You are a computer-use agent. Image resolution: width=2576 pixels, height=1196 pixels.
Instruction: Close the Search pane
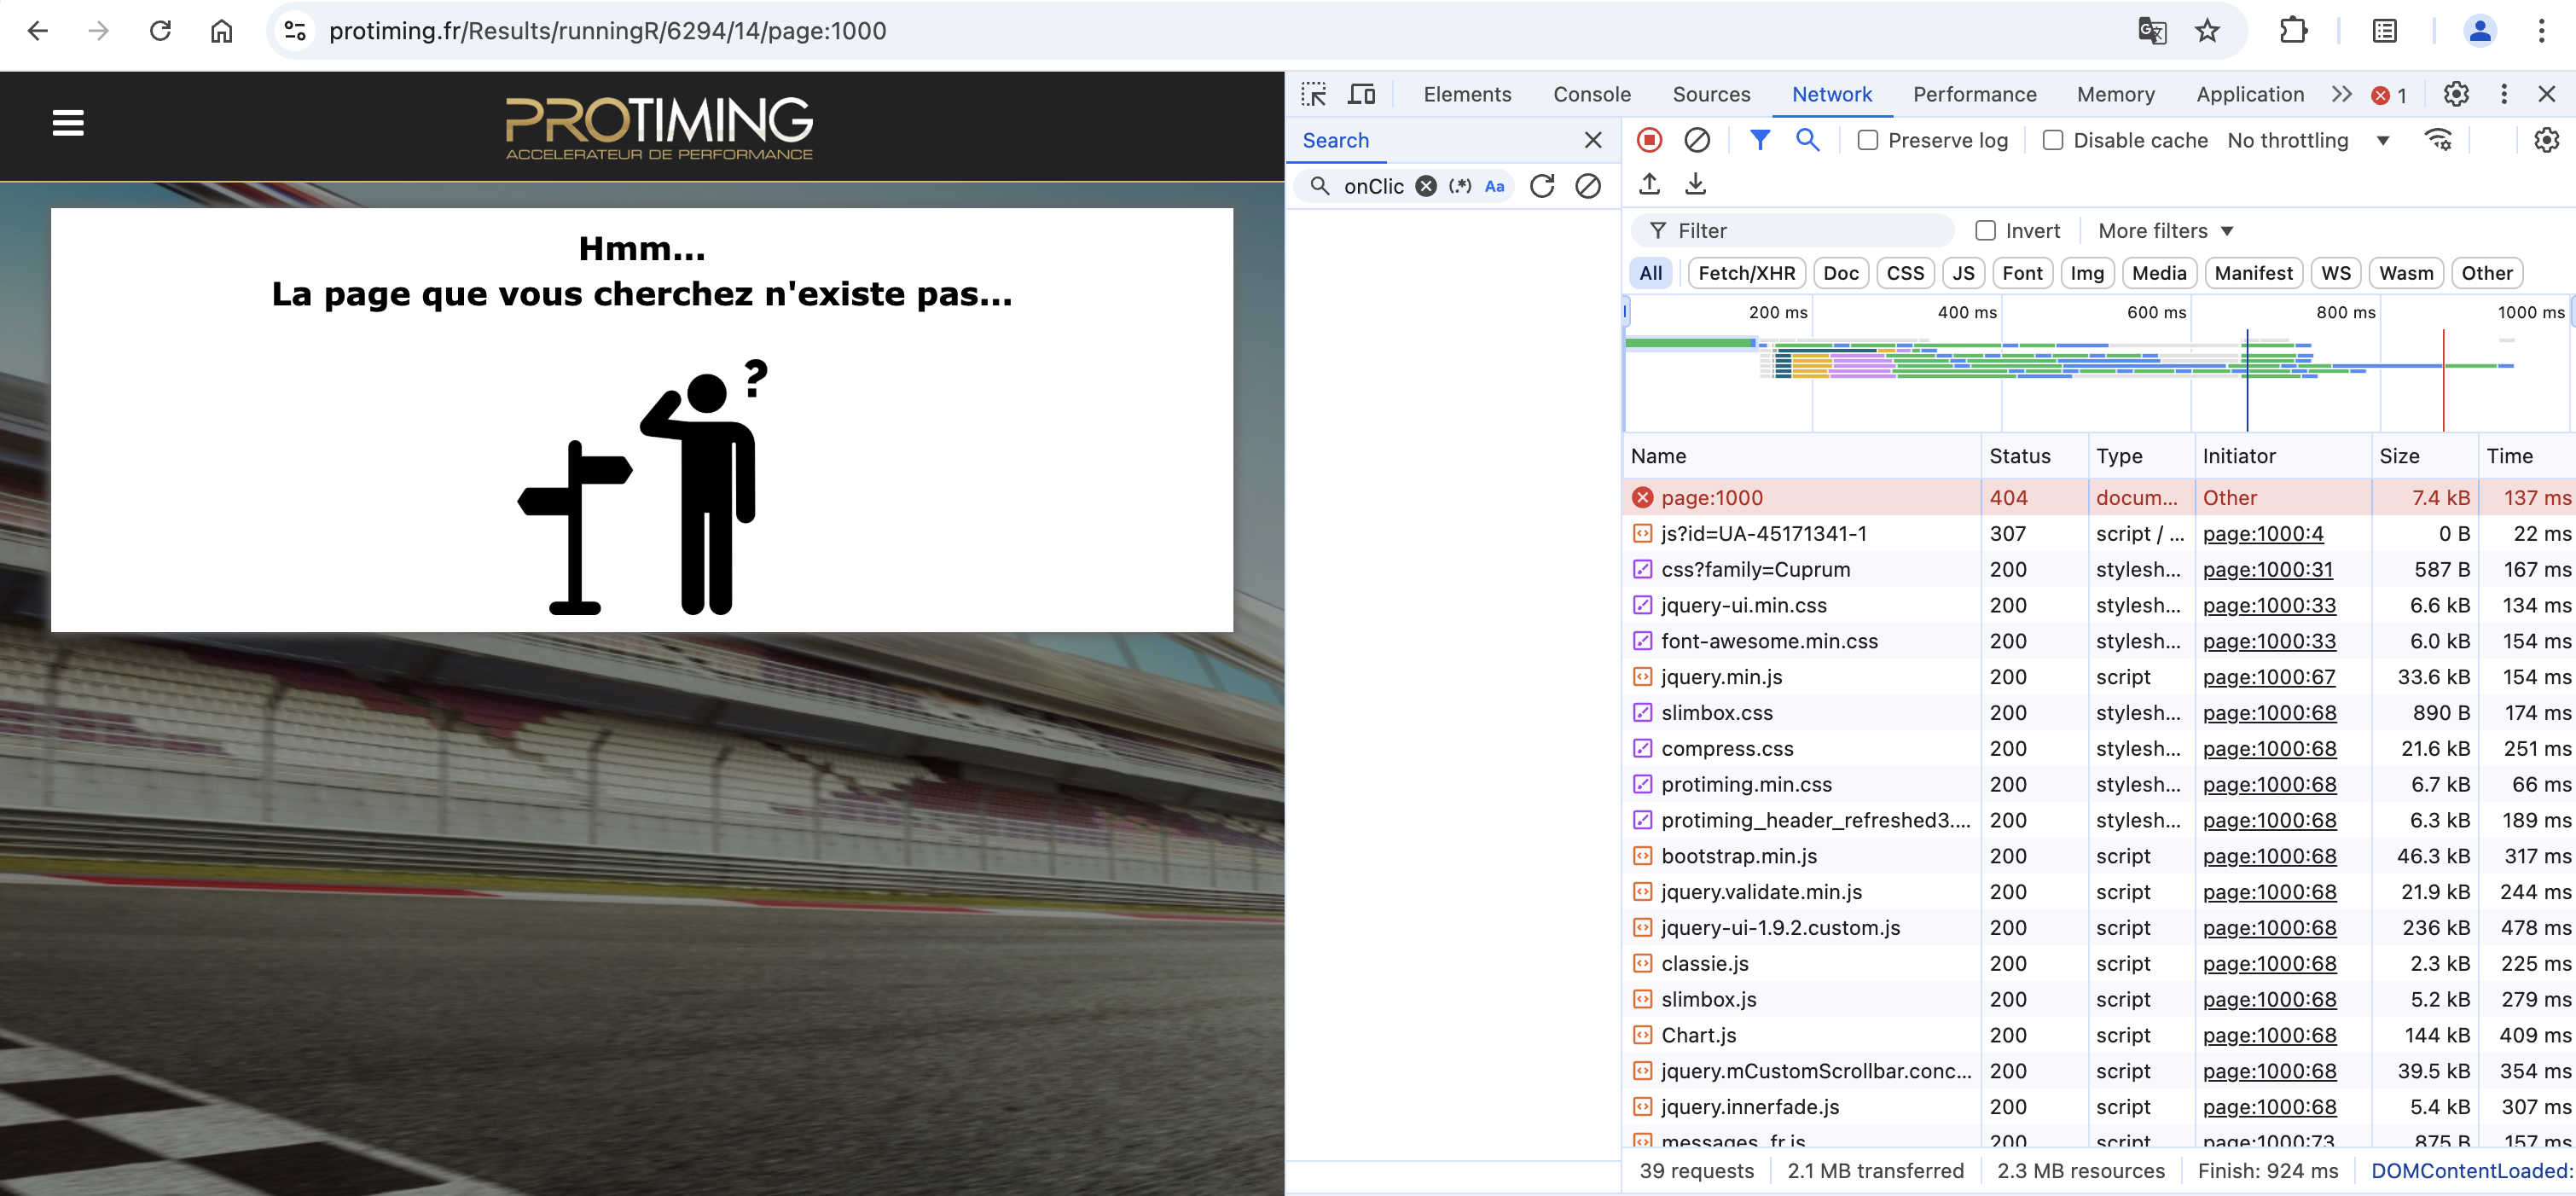[1593, 140]
